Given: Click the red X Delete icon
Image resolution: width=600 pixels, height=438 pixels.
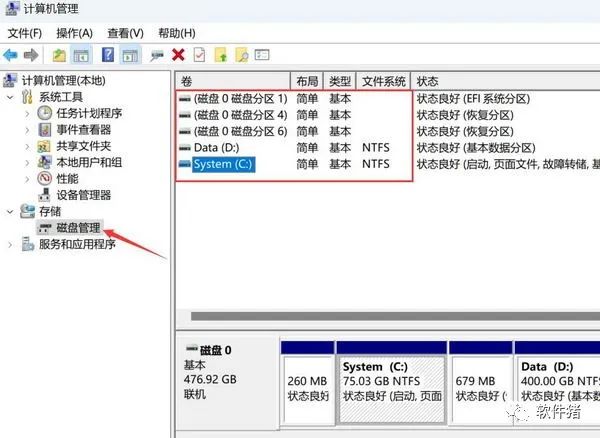Looking at the screenshot, I should click(x=178, y=55).
